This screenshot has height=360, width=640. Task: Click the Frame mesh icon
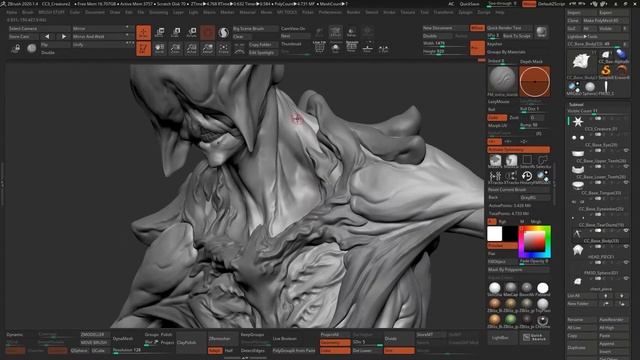point(223,49)
